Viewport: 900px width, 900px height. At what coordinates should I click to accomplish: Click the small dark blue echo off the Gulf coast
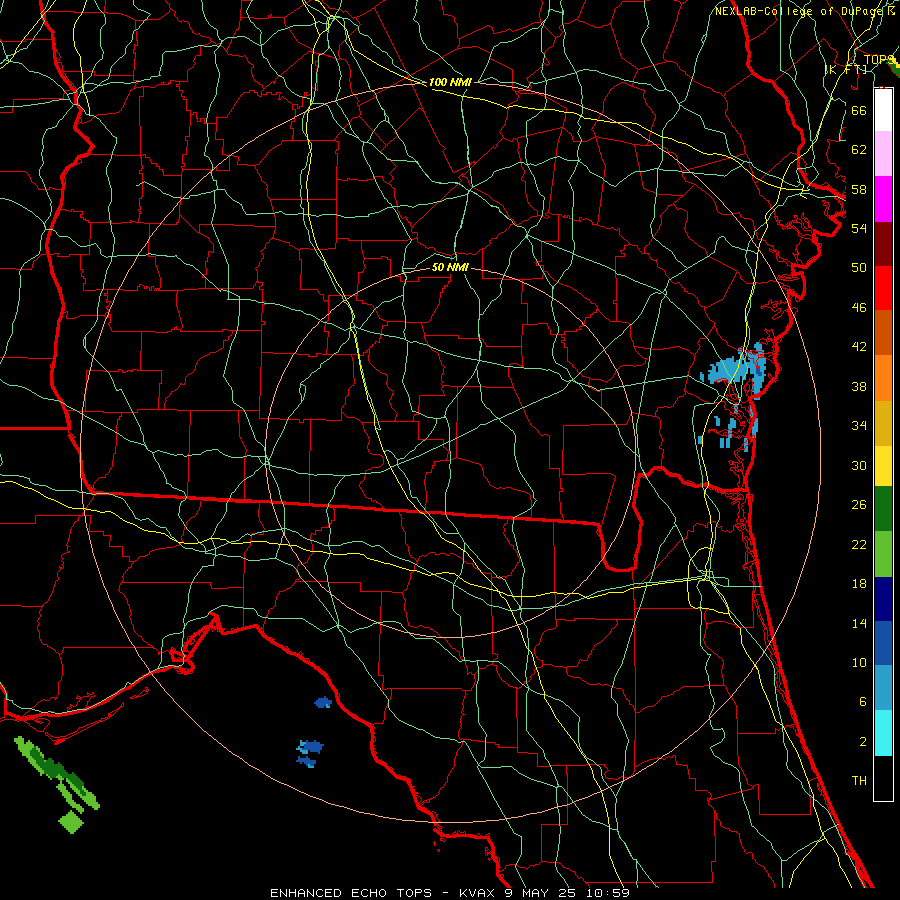point(323,702)
